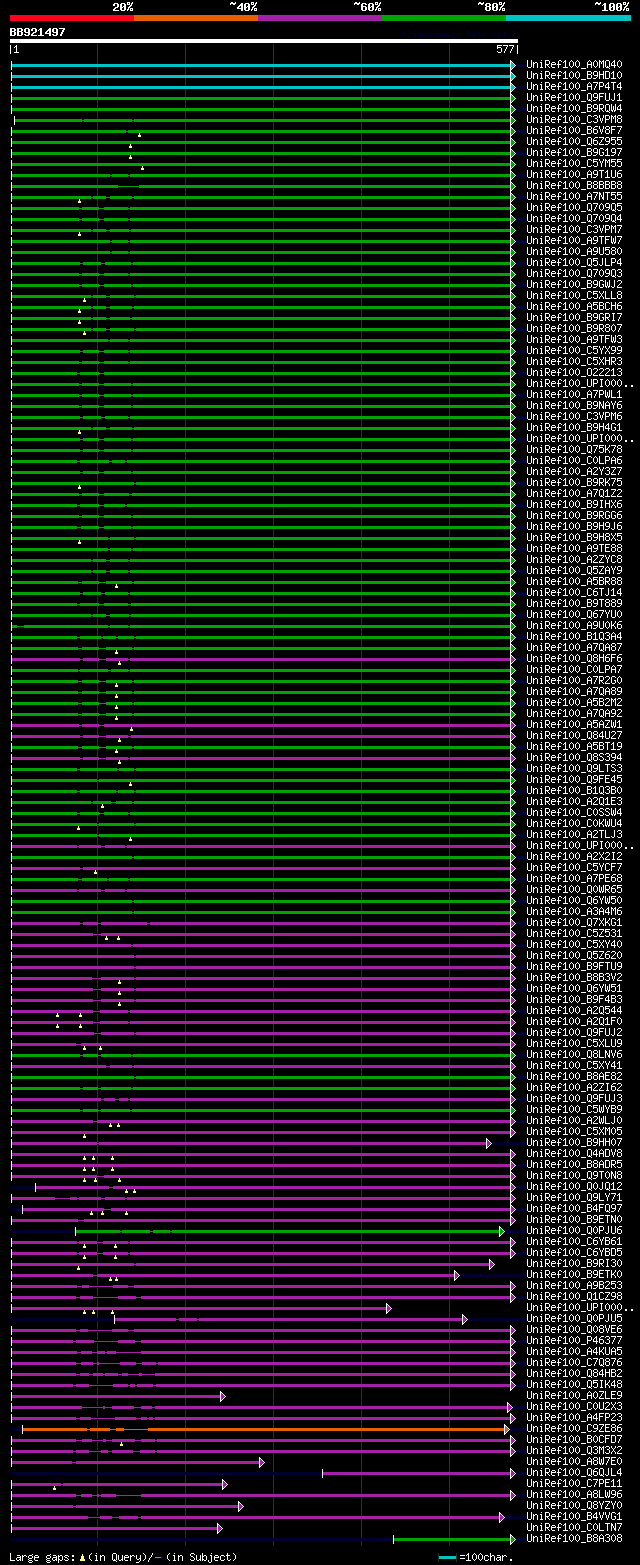Select hit UniRef100_A7P4T4

pyautogui.click(x=574, y=87)
